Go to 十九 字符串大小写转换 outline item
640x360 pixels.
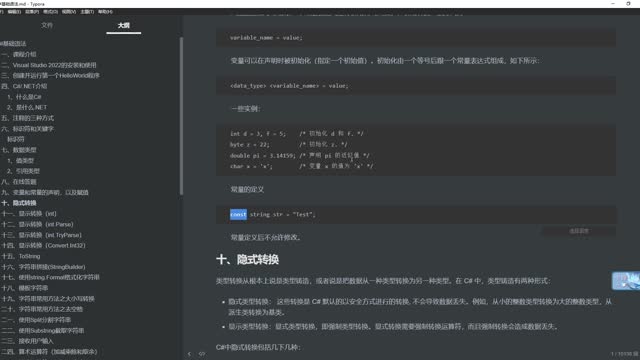(48, 299)
